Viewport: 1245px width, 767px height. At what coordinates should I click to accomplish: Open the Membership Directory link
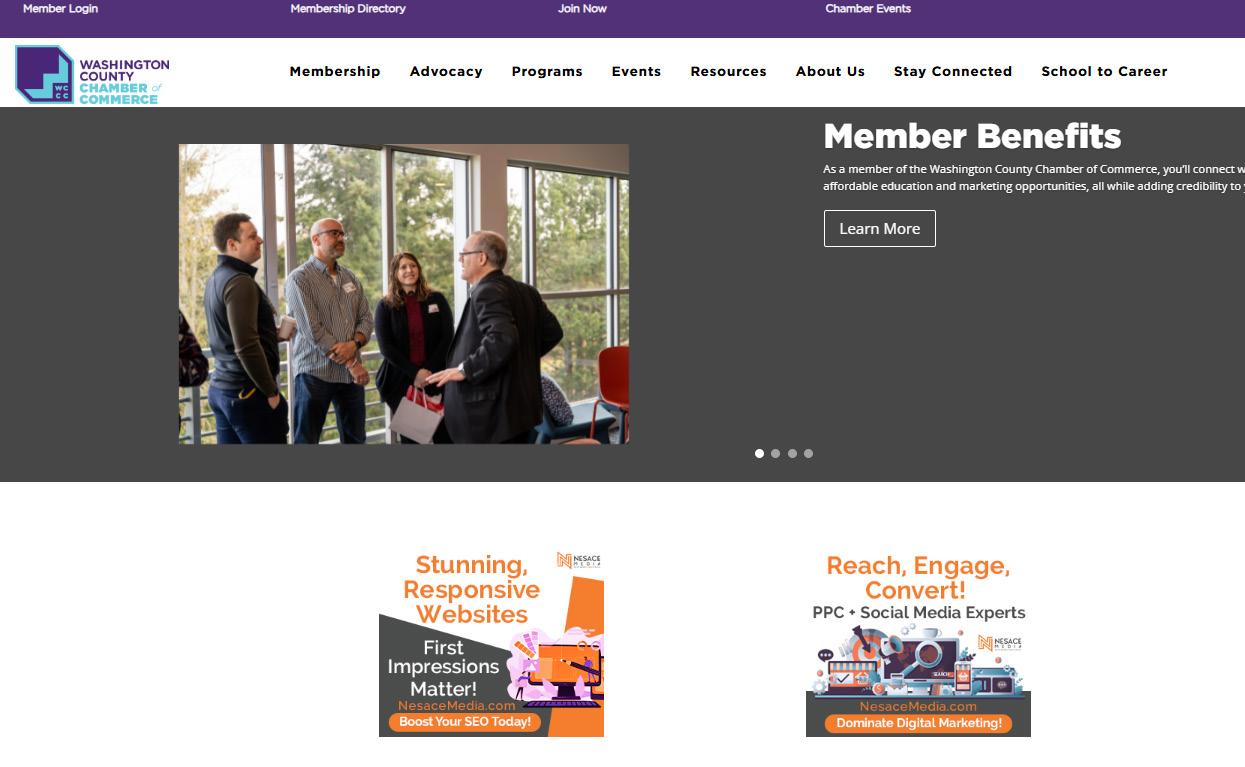point(348,8)
